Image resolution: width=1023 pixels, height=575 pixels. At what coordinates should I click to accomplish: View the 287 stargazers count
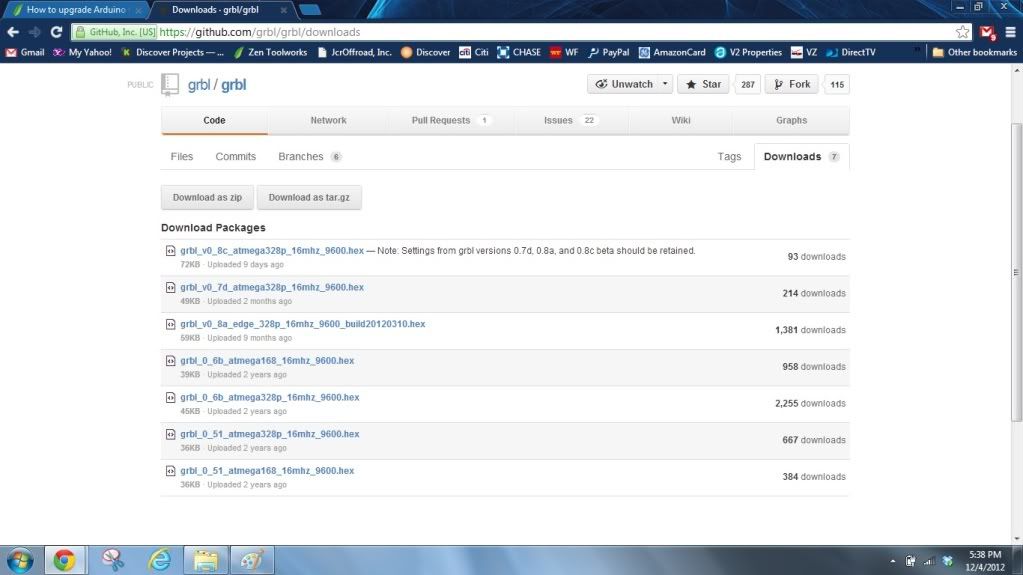click(x=748, y=84)
